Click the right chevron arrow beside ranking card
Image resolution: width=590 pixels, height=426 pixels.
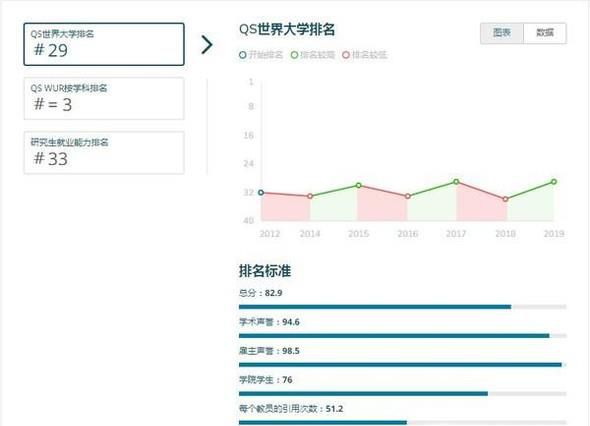click(x=207, y=45)
